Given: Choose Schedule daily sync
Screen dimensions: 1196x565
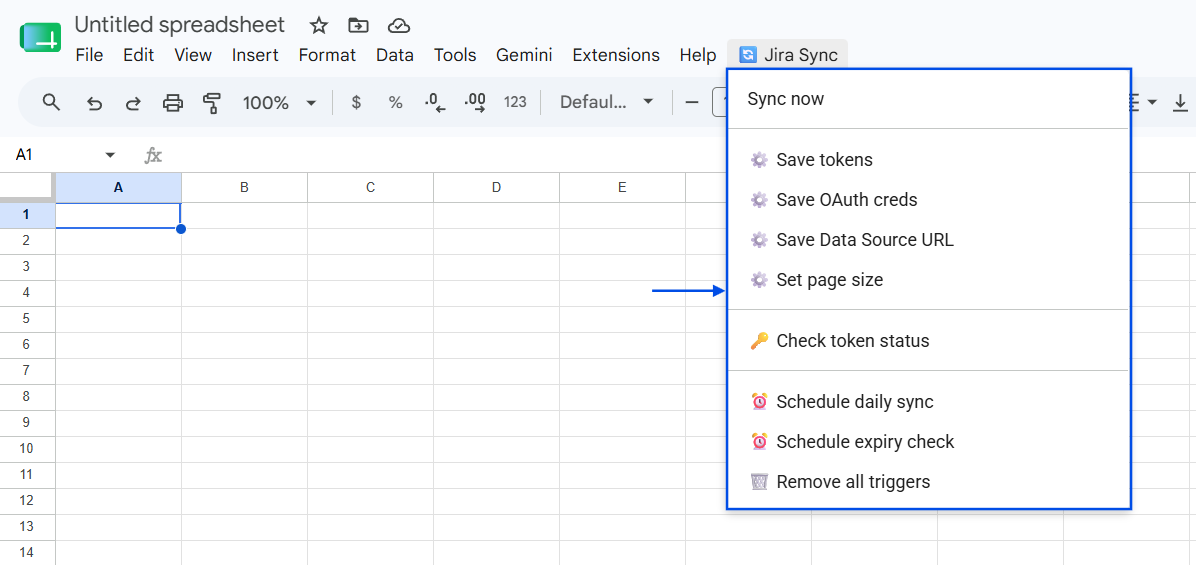Looking at the screenshot, I should [928, 402].
